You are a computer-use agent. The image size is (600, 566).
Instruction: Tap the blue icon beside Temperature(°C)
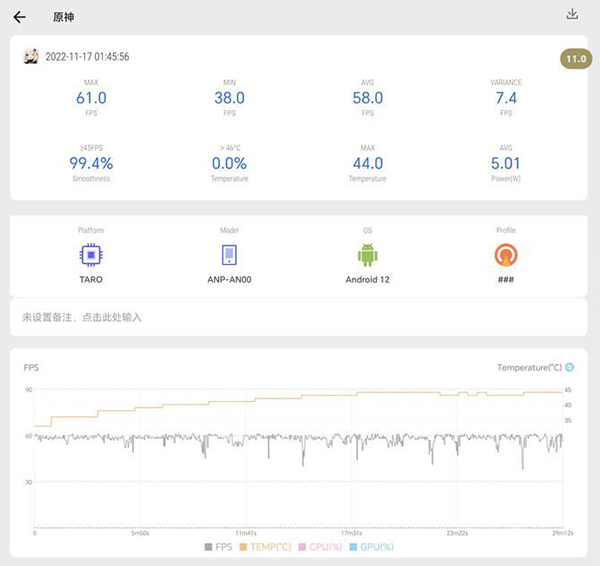570,368
